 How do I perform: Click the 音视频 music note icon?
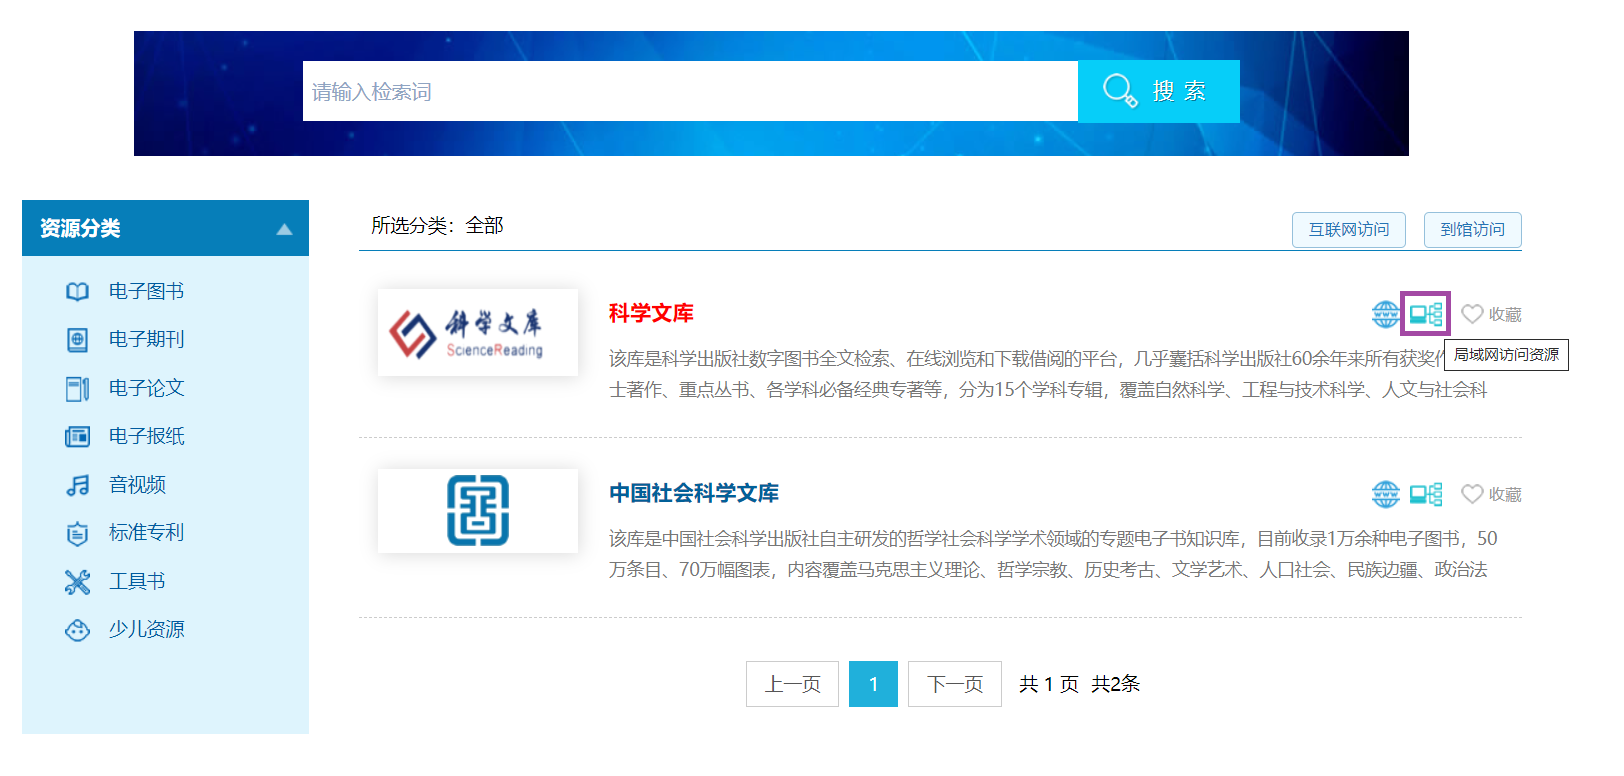click(x=77, y=485)
